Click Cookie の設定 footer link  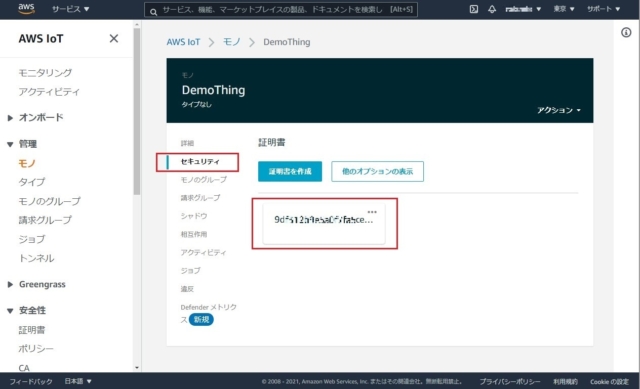[609, 382]
